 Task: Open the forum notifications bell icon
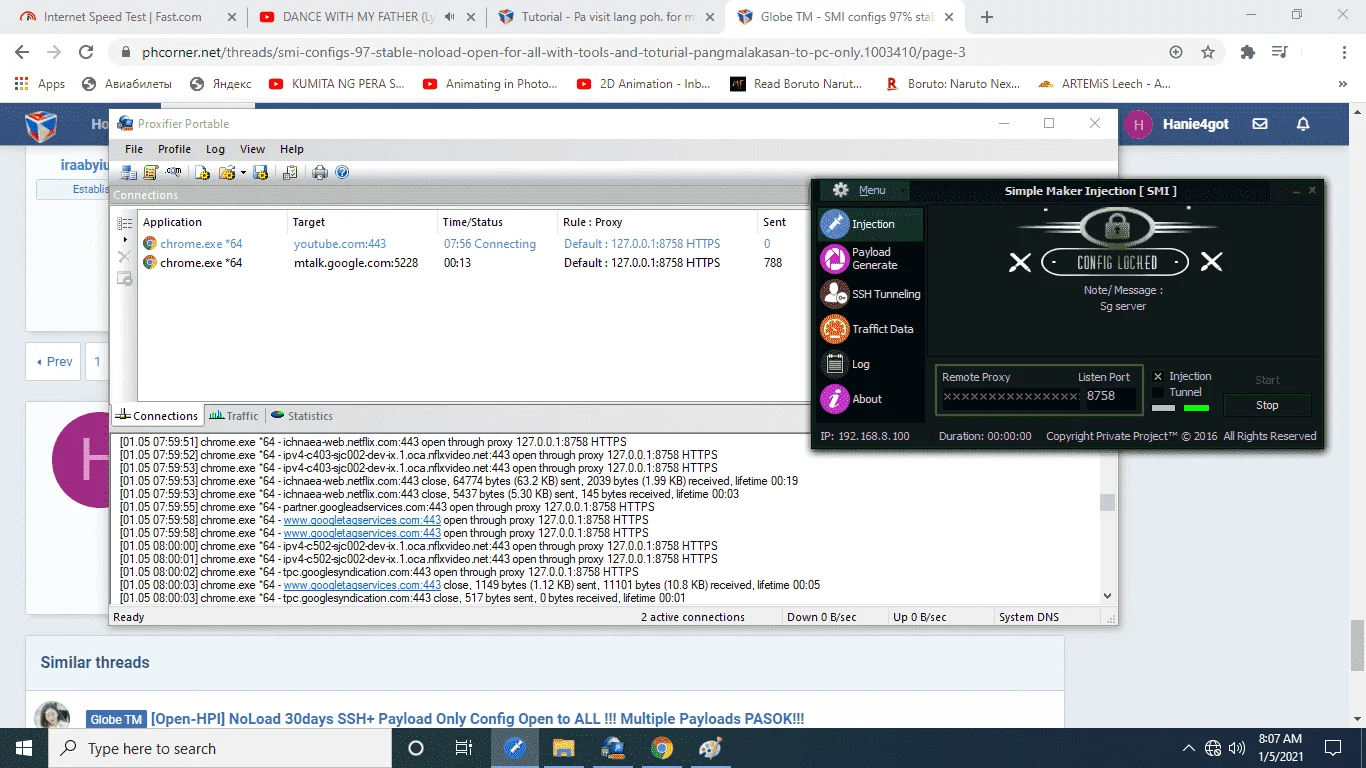click(x=1303, y=125)
